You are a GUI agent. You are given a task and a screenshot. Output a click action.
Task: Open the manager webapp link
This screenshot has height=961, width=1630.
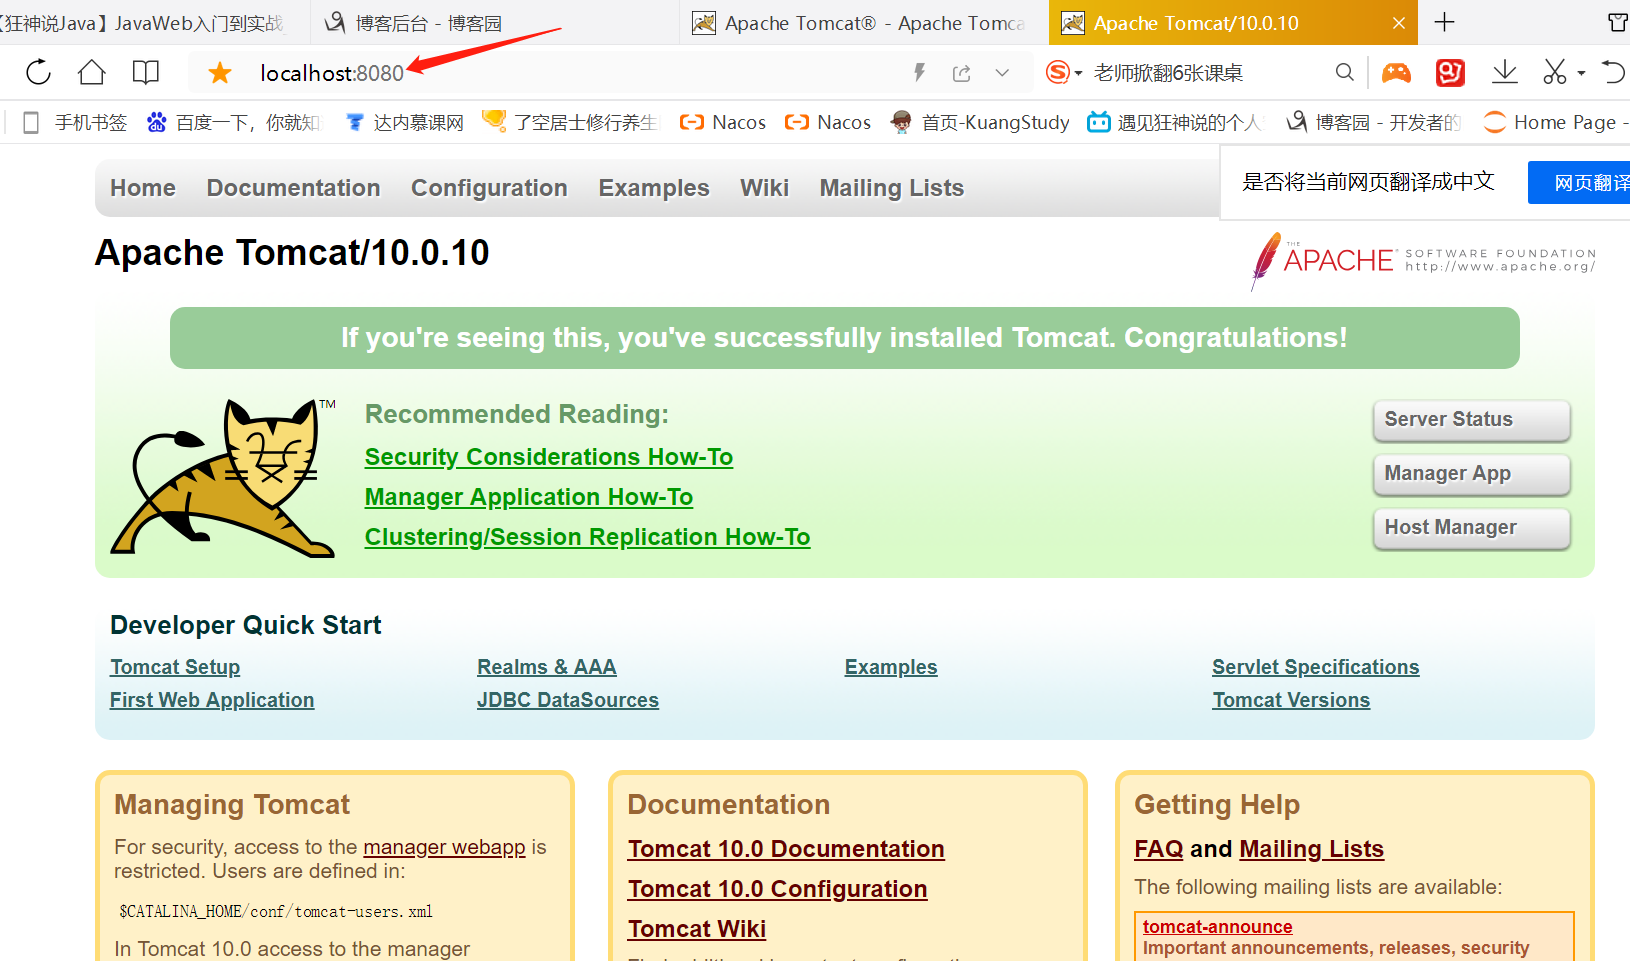[444, 847]
